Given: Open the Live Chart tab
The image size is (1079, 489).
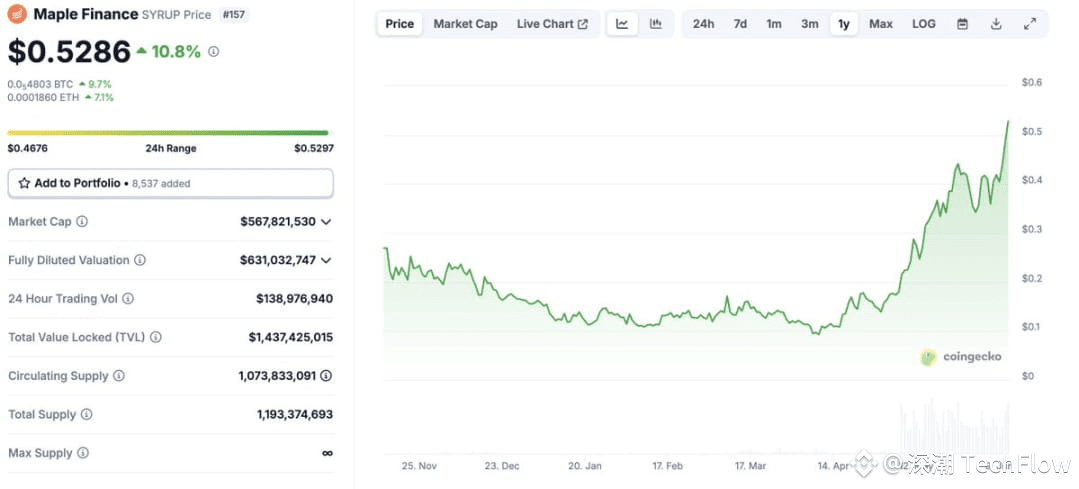Looking at the screenshot, I should coord(552,24).
